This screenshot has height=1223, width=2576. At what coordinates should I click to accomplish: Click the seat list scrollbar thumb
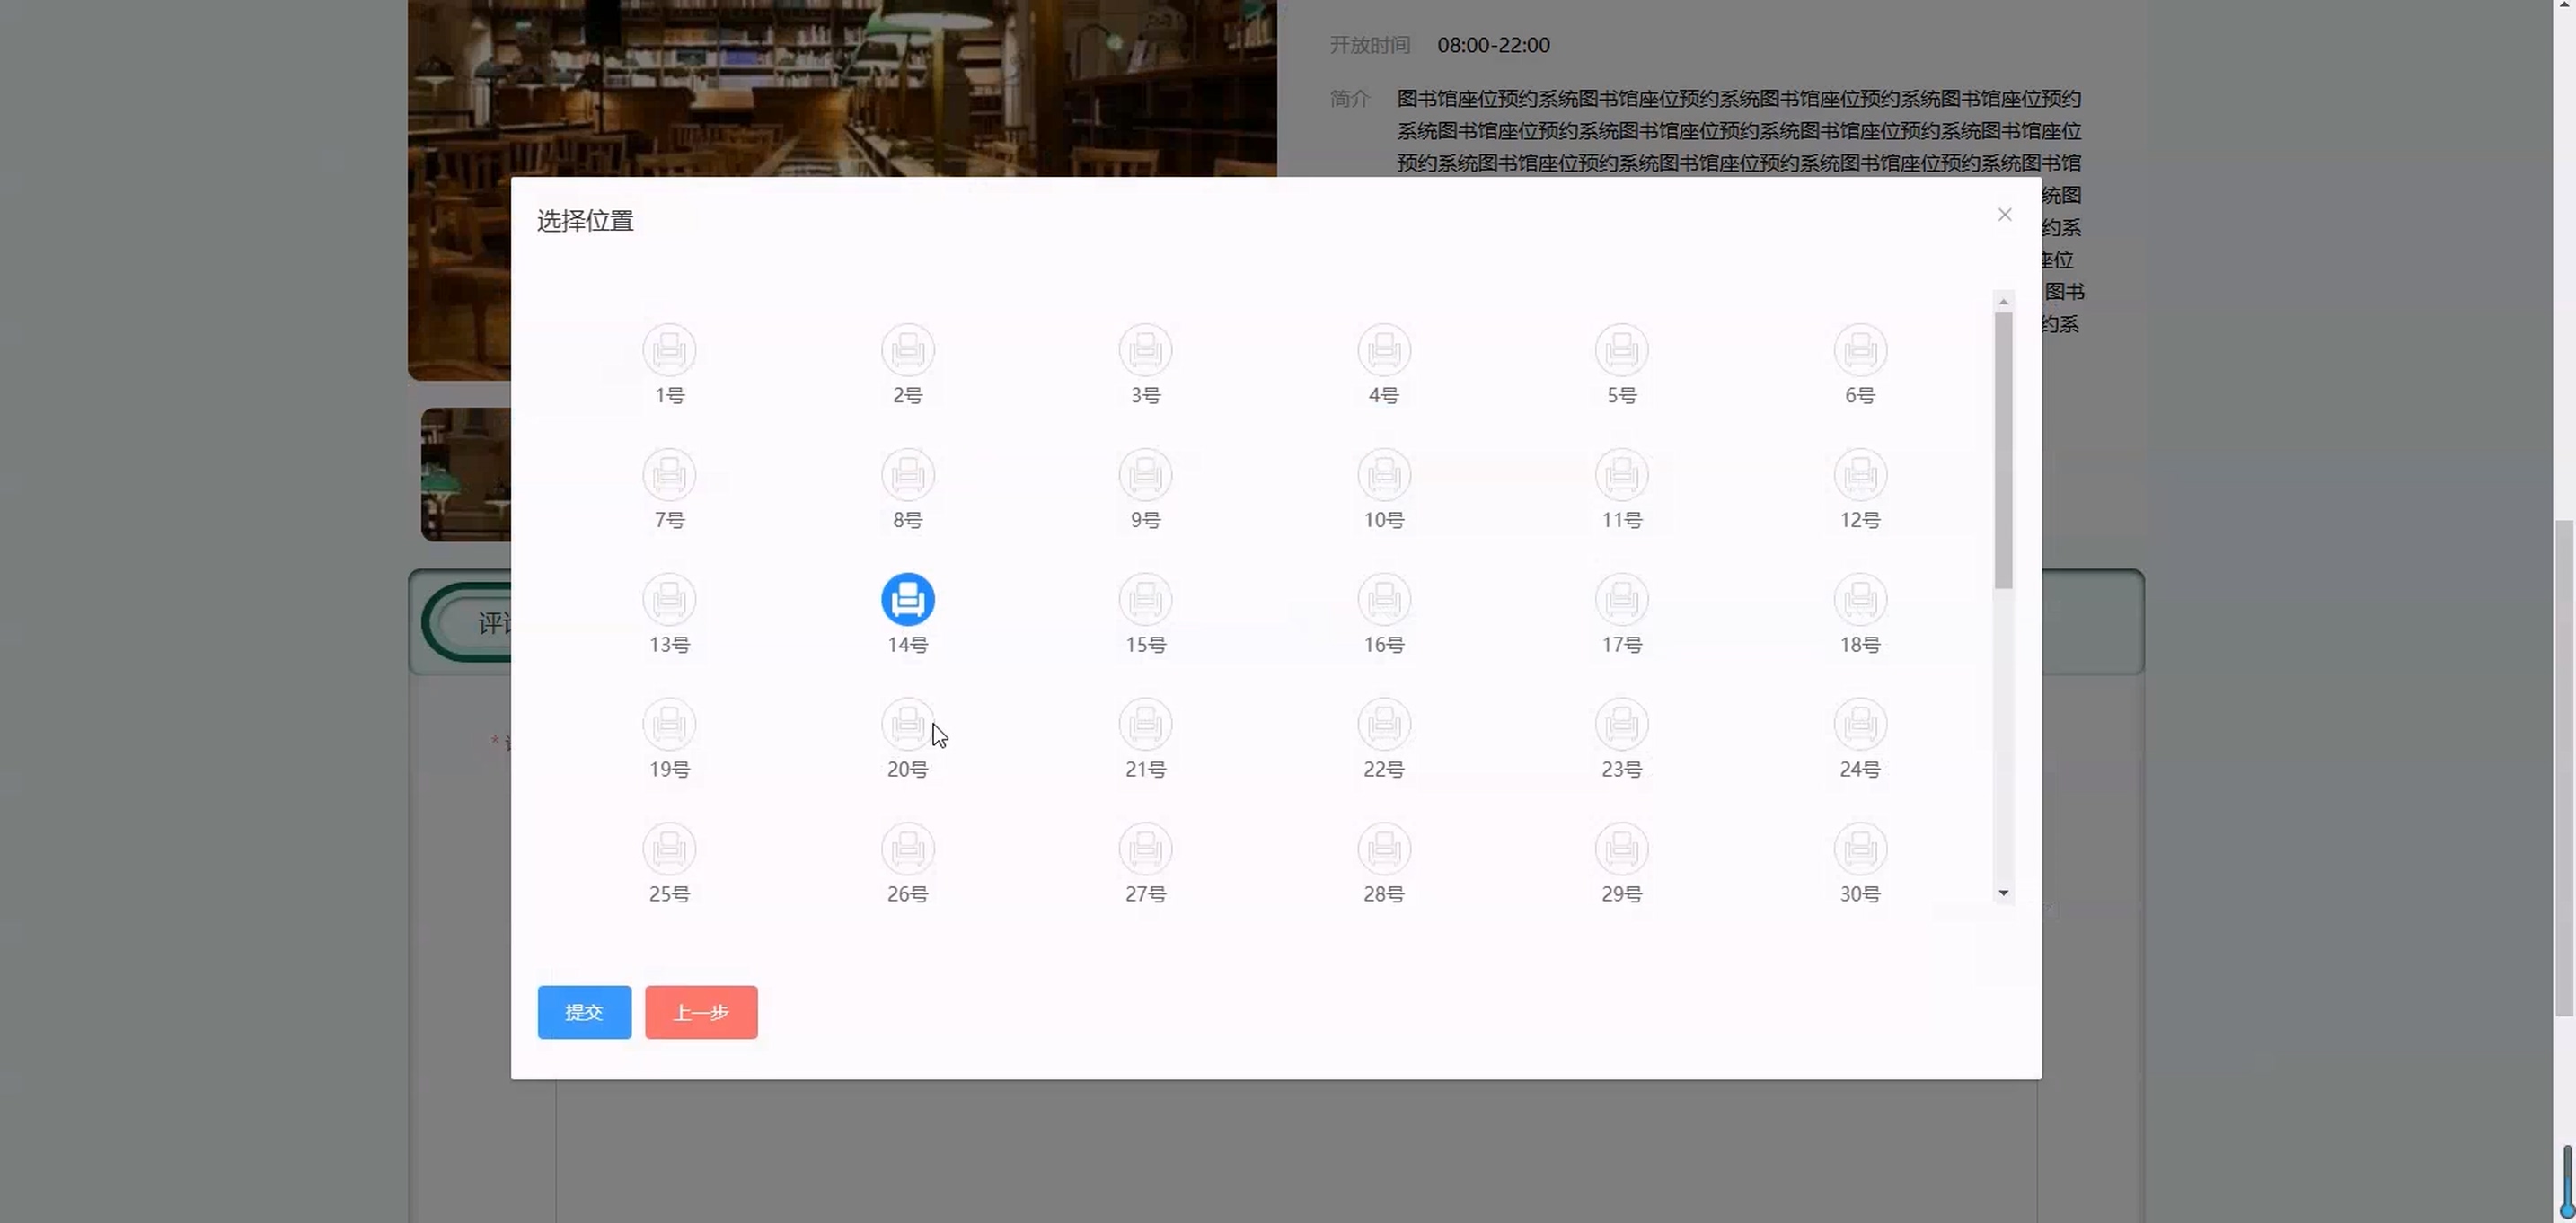click(2003, 450)
